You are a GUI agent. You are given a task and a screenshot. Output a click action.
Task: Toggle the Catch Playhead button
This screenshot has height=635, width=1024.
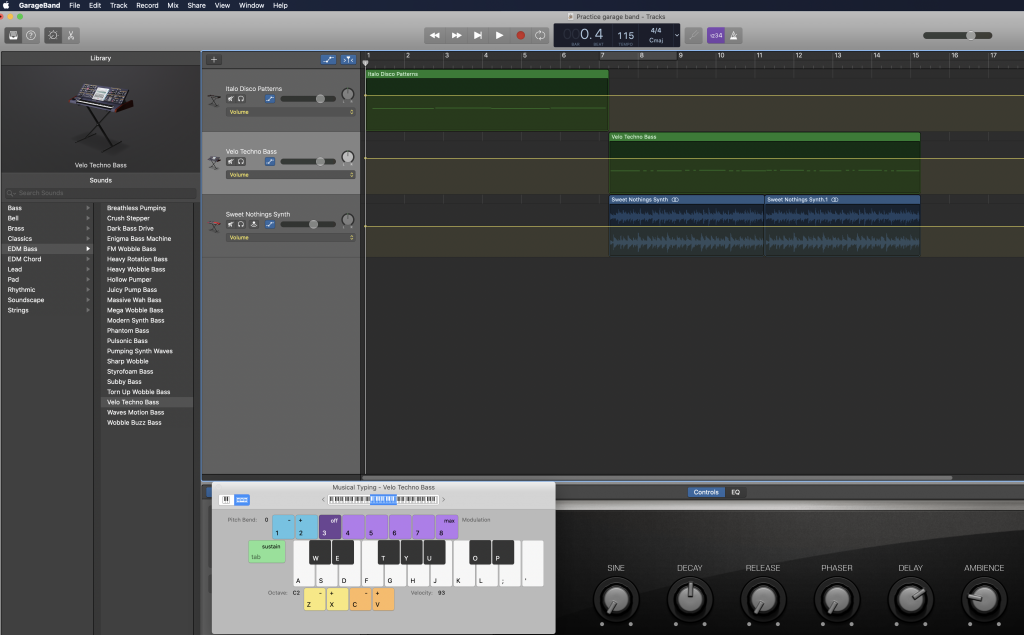click(x=348, y=59)
